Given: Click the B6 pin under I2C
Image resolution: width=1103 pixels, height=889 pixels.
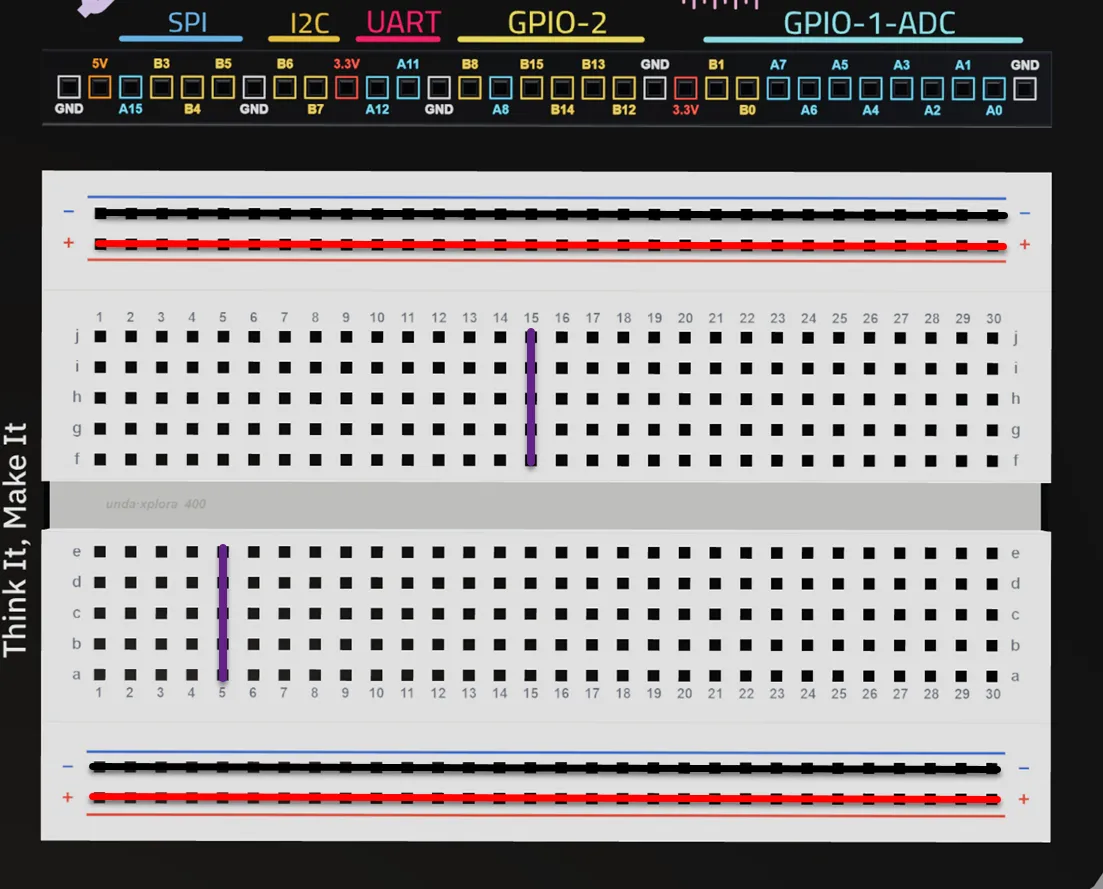Looking at the screenshot, I should coord(285,87).
